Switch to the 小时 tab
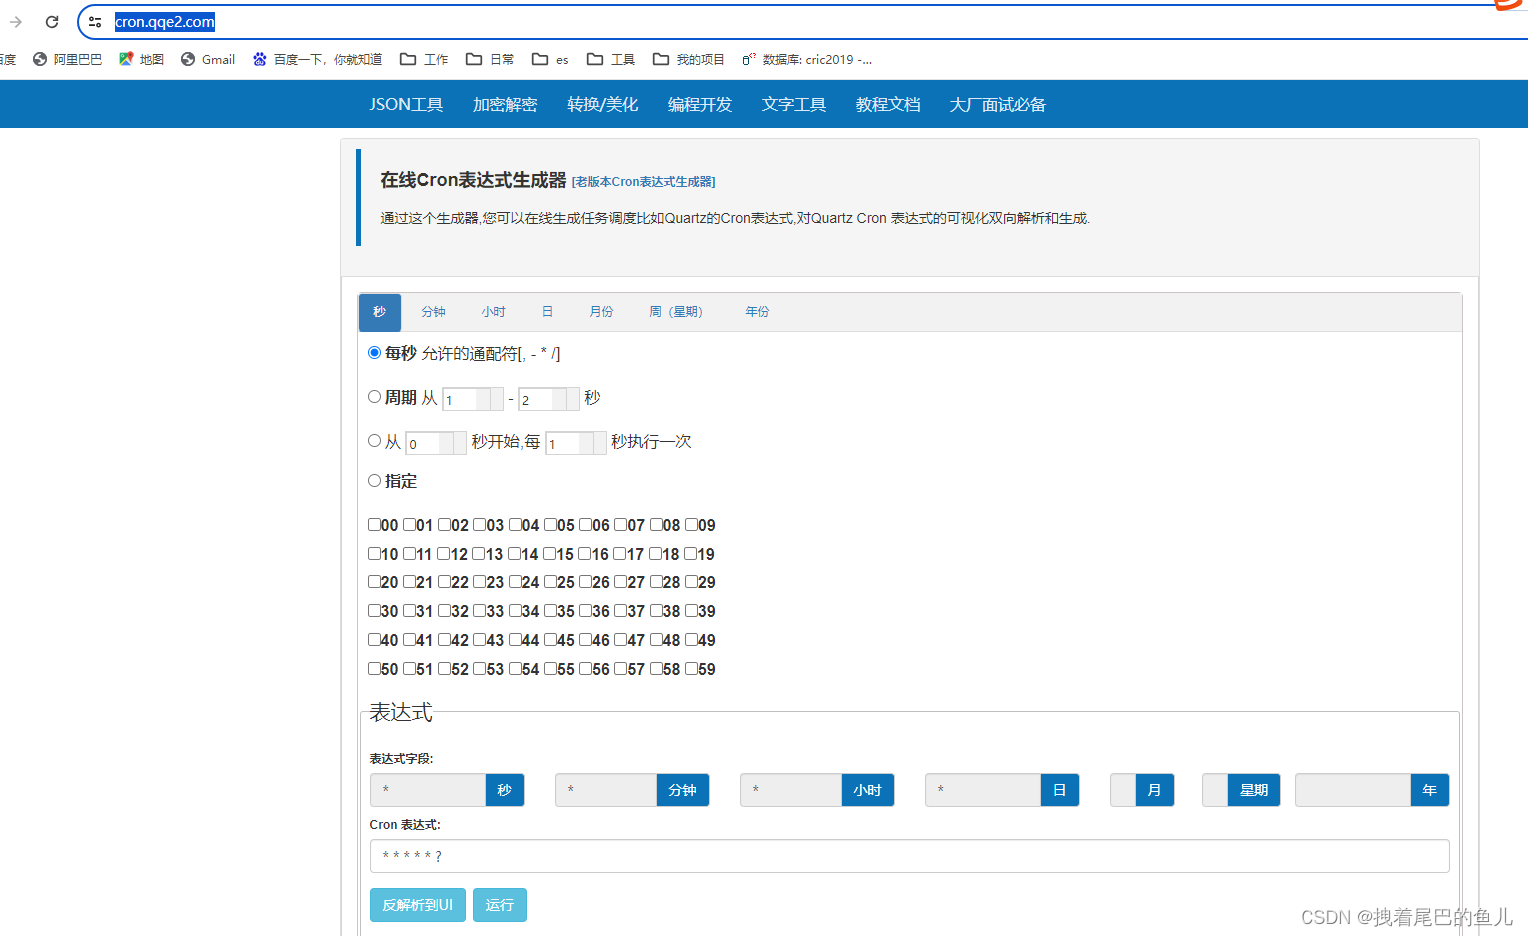The image size is (1528, 936). pos(493,312)
